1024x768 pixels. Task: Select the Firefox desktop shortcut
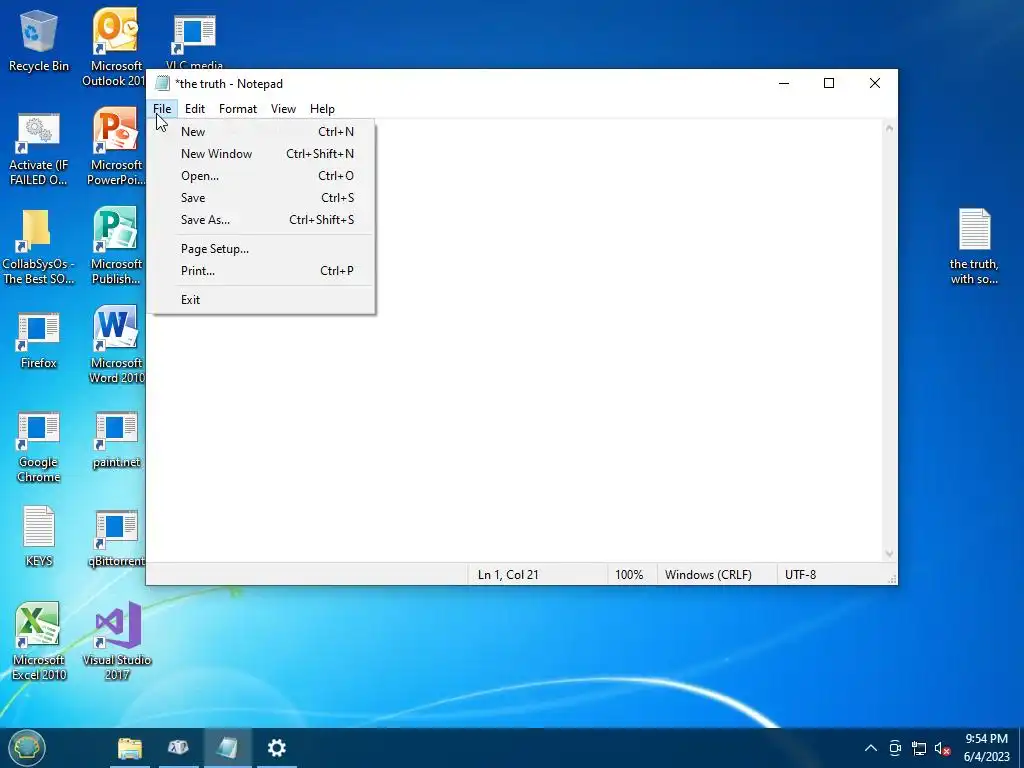coord(39,340)
